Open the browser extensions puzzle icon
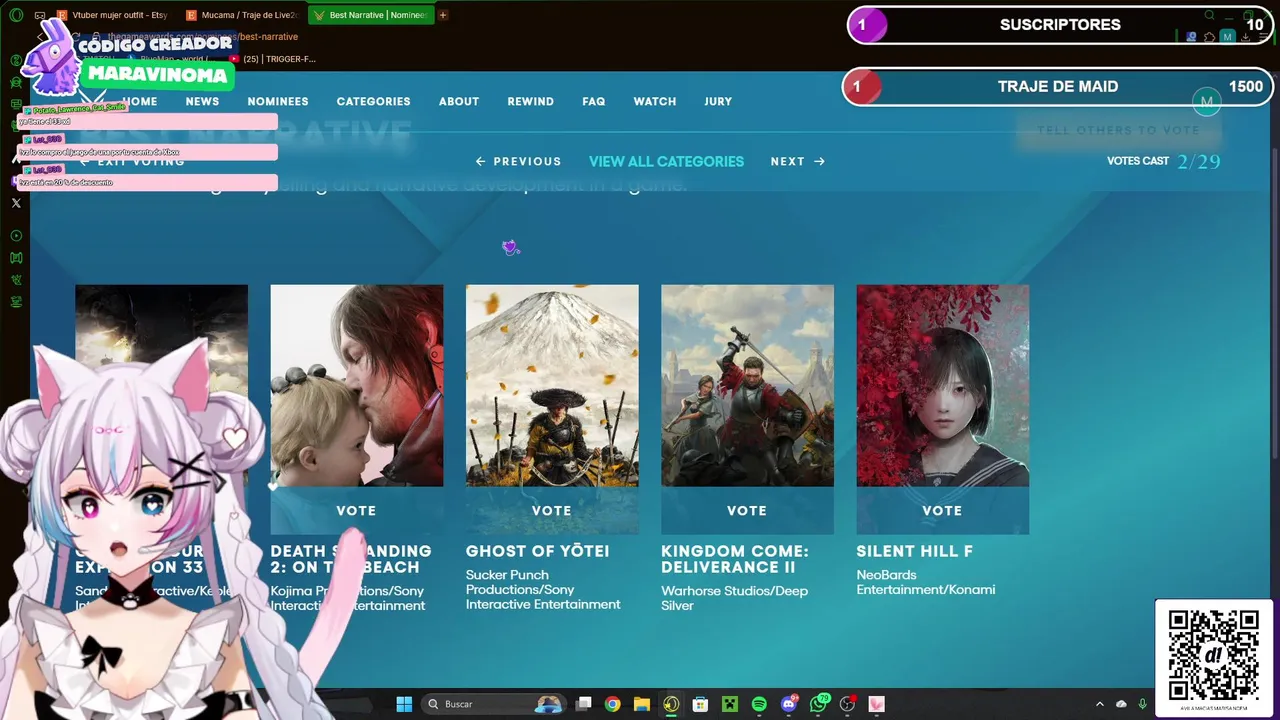Screen dimensions: 1280x720 [1209, 37]
